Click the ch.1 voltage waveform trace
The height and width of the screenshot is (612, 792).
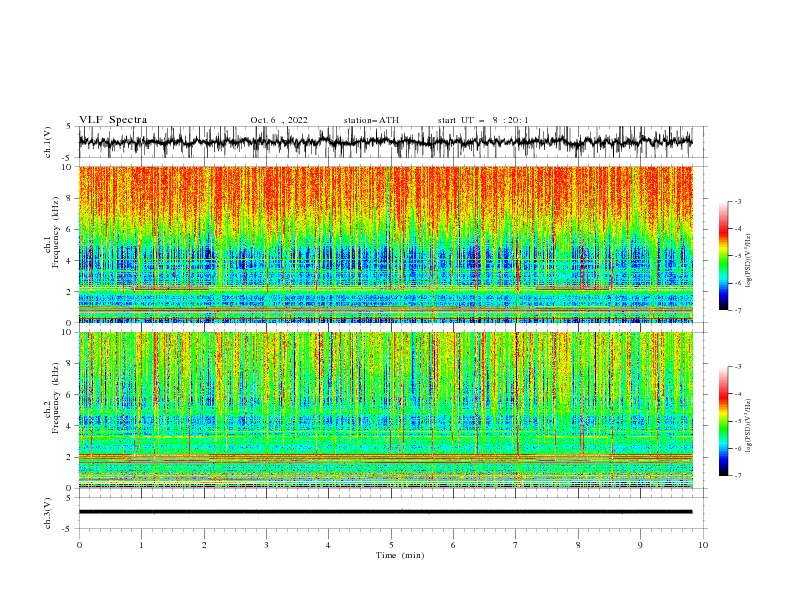pos(385,142)
